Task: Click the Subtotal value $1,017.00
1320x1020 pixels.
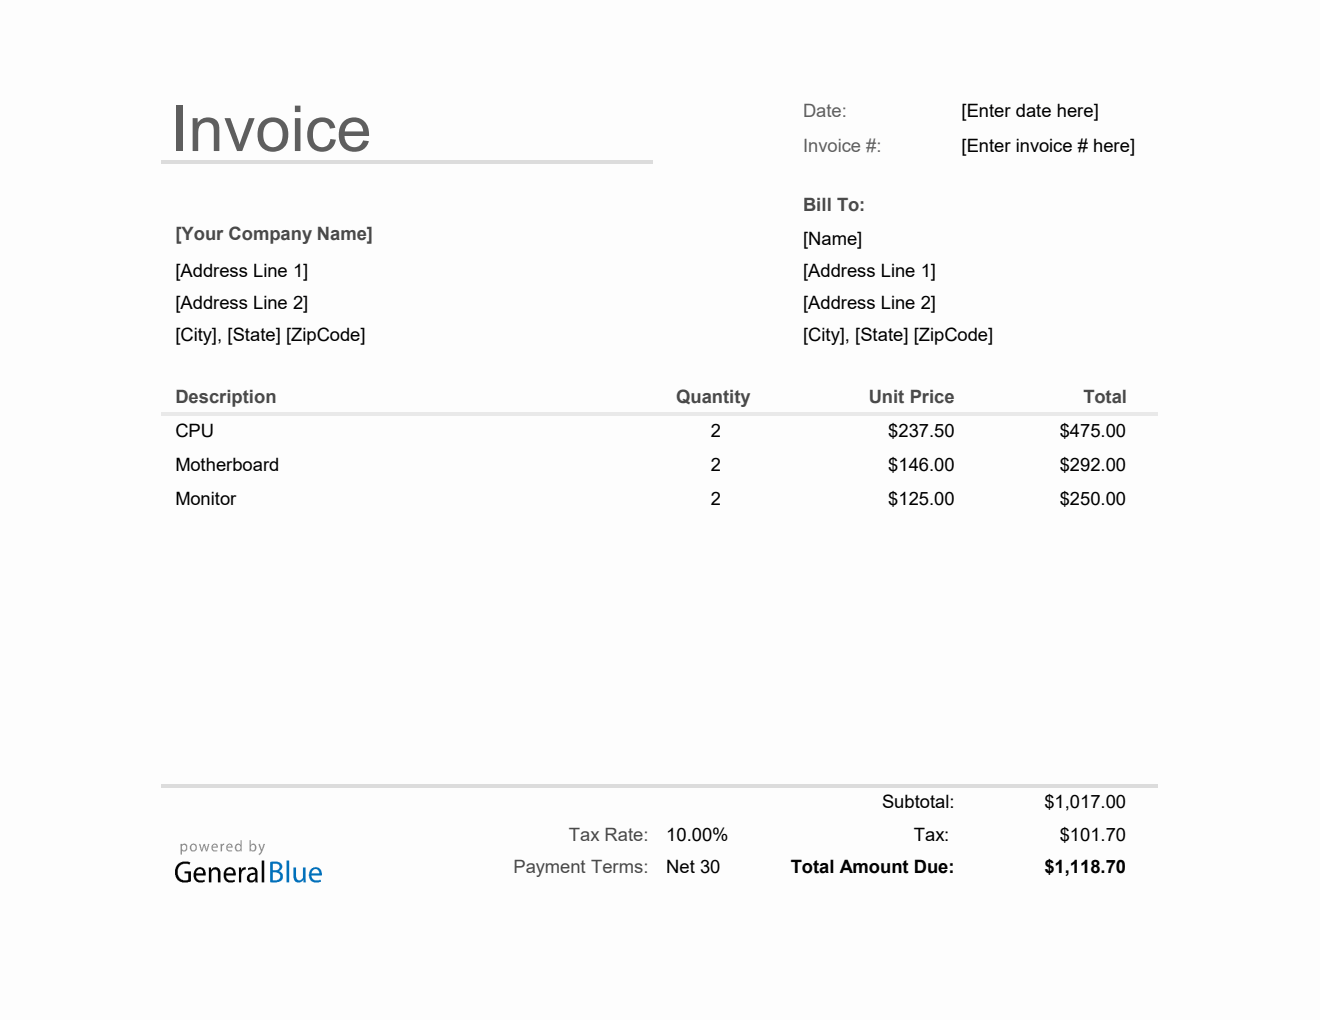Action: [x=1085, y=801]
